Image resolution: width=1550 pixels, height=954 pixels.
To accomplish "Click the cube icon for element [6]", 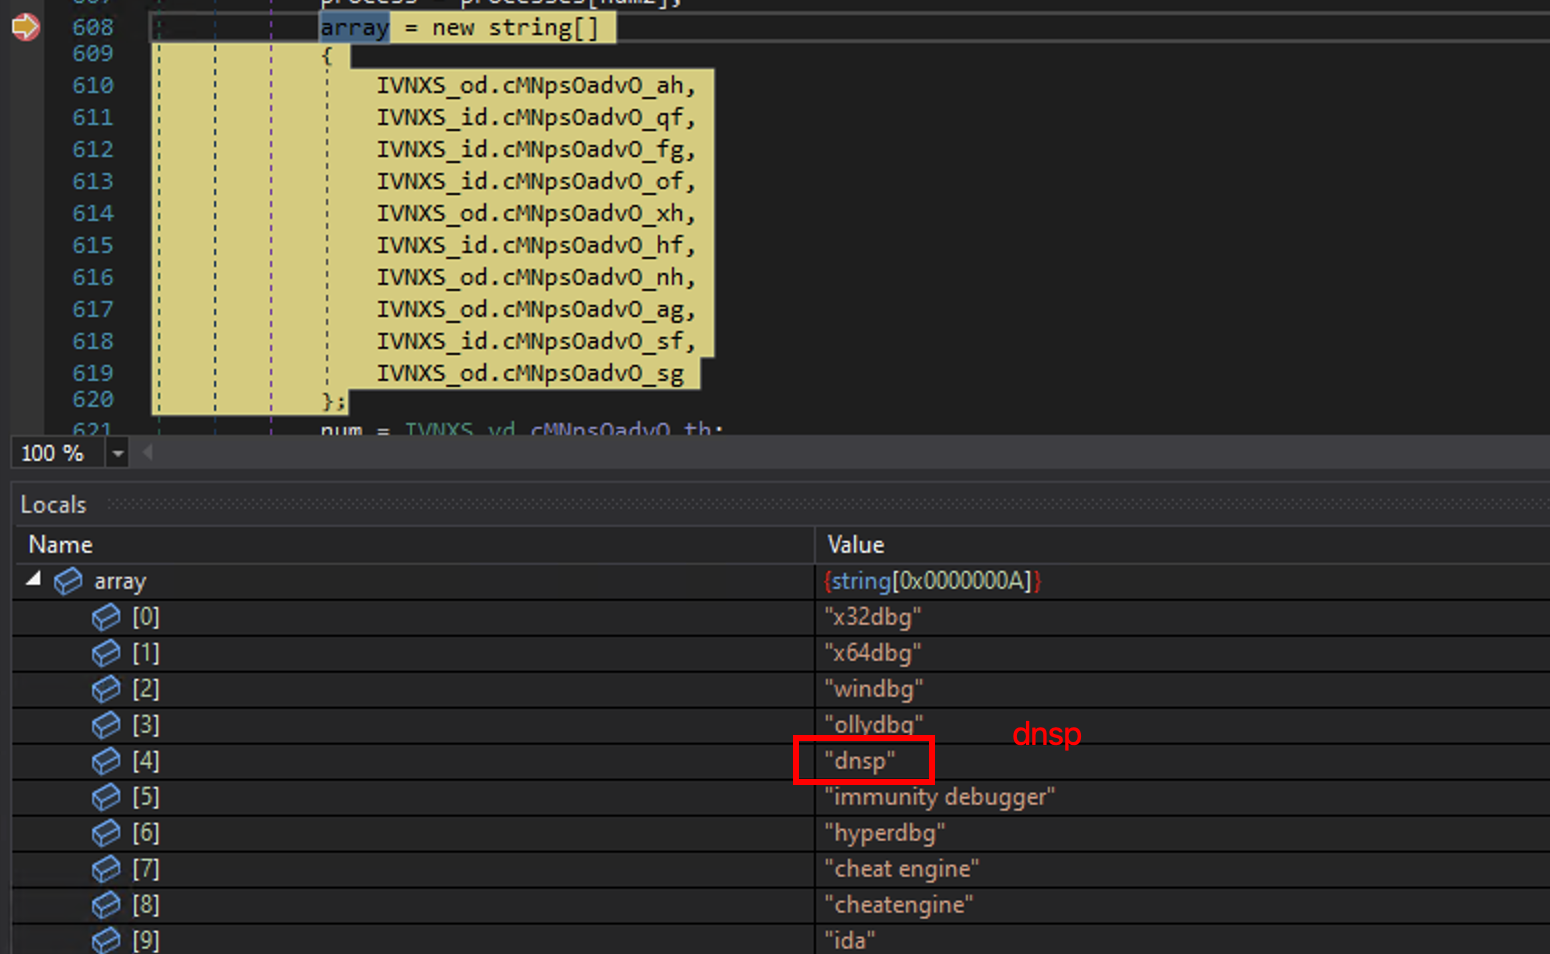I will [x=106, y=833].
